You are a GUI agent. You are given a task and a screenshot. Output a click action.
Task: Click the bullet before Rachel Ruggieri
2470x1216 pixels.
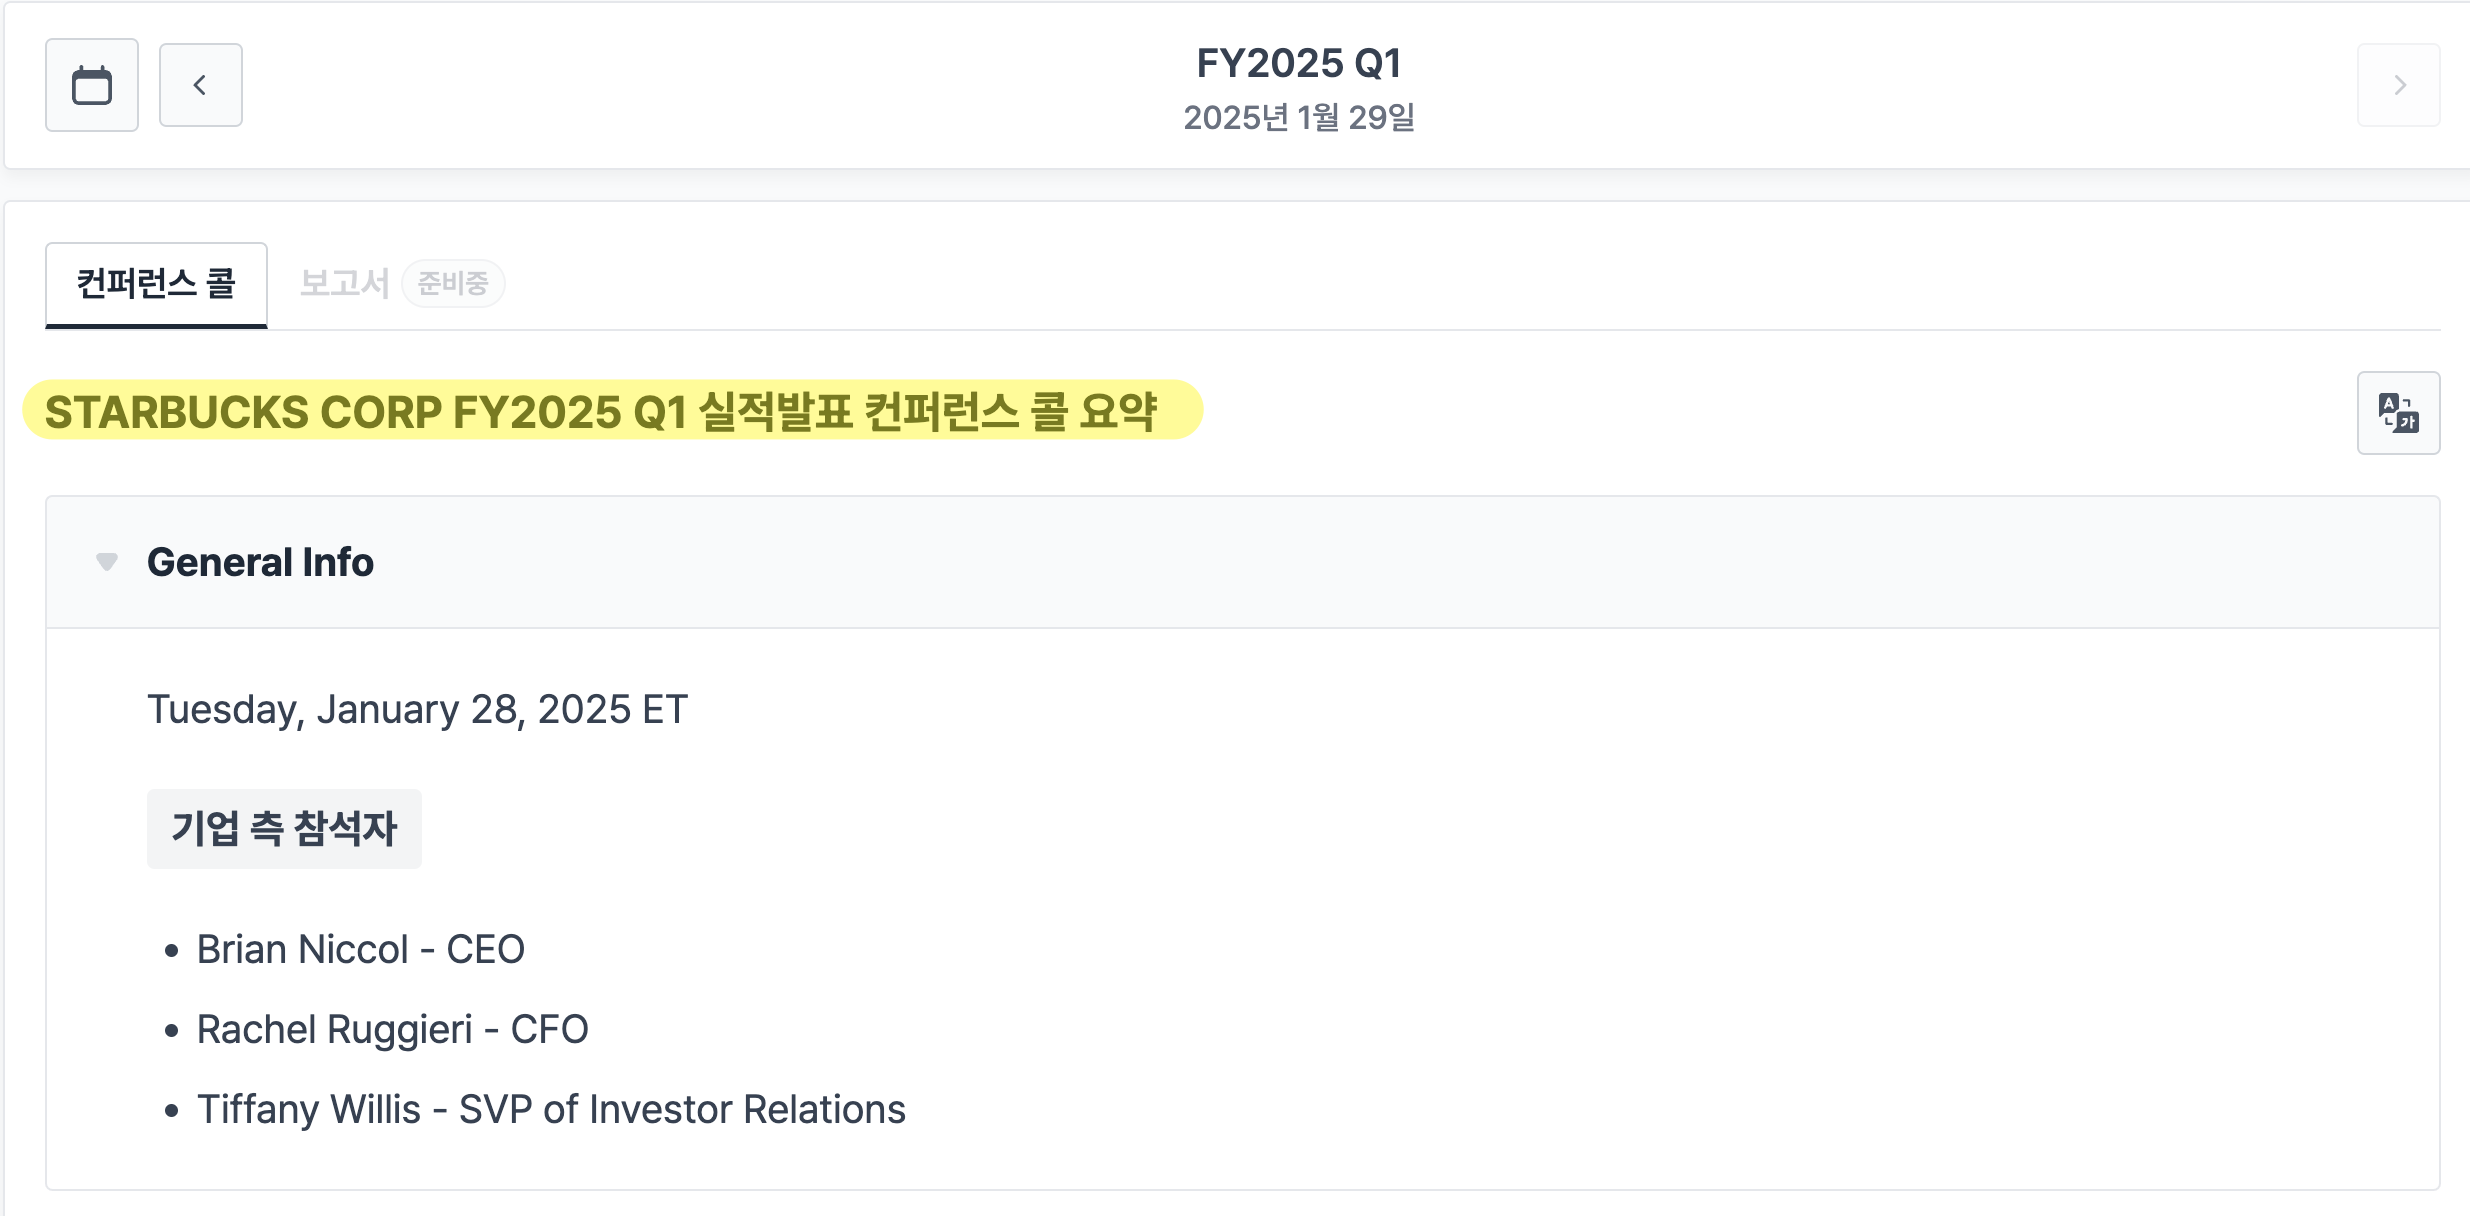tap(172, 1030)
